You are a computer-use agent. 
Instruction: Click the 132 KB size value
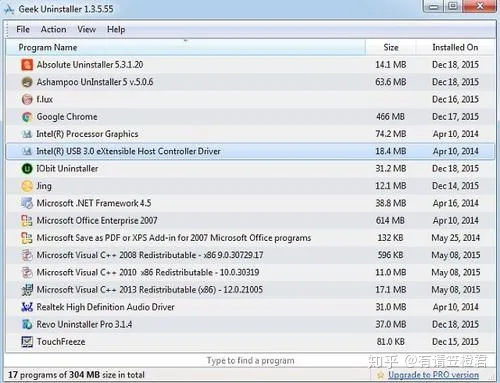[390, 238]
